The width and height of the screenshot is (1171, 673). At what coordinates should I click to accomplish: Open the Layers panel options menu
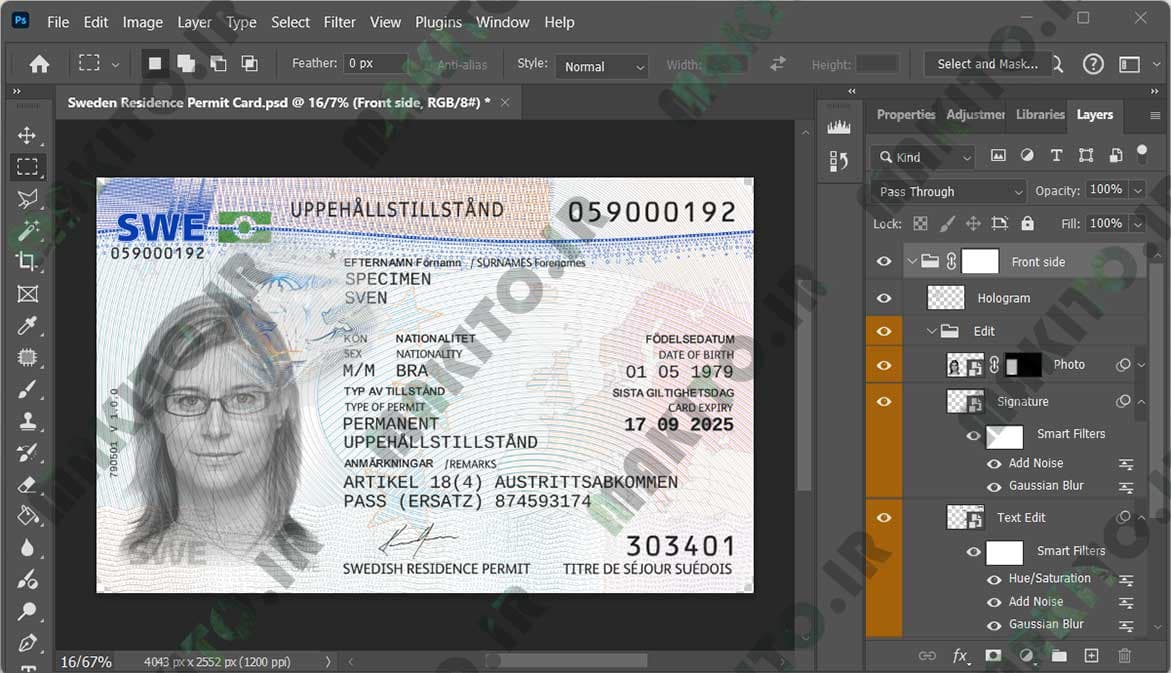coord(1155,115)
